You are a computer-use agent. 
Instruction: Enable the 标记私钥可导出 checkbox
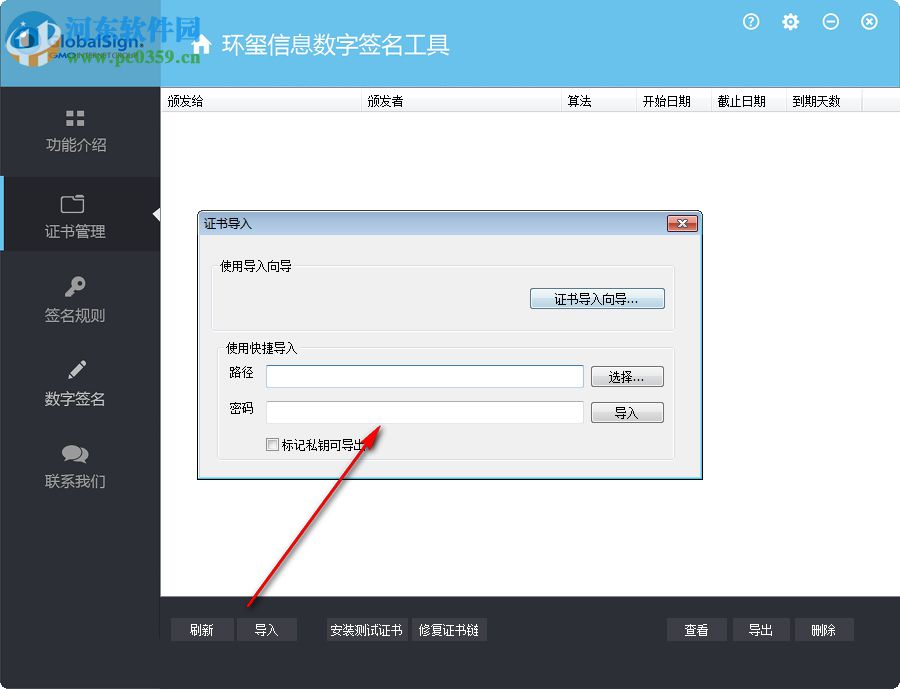[x=270, y=444]
